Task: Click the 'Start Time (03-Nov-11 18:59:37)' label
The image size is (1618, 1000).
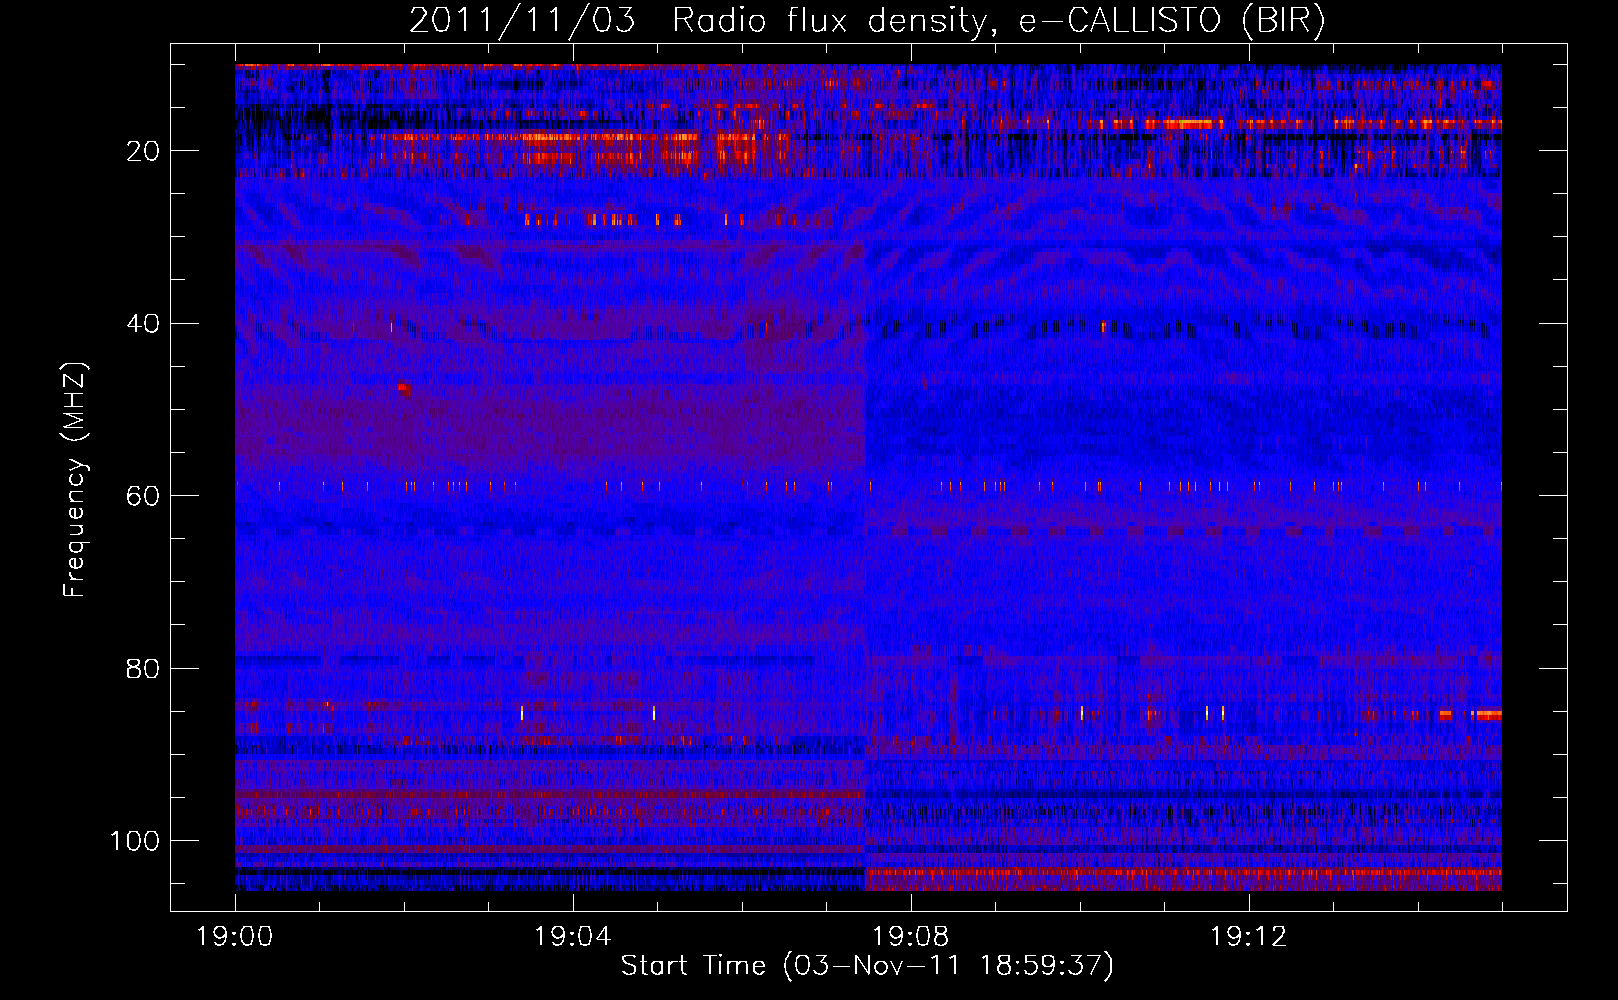Action: tap(867, 966)
